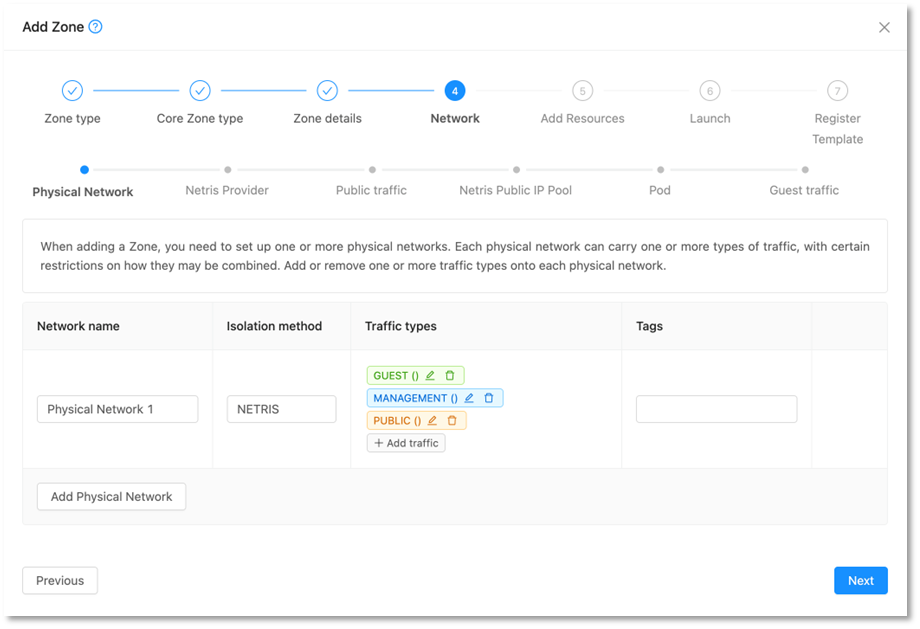Edit the MANAGEMENT traffic type

point(469,398)
